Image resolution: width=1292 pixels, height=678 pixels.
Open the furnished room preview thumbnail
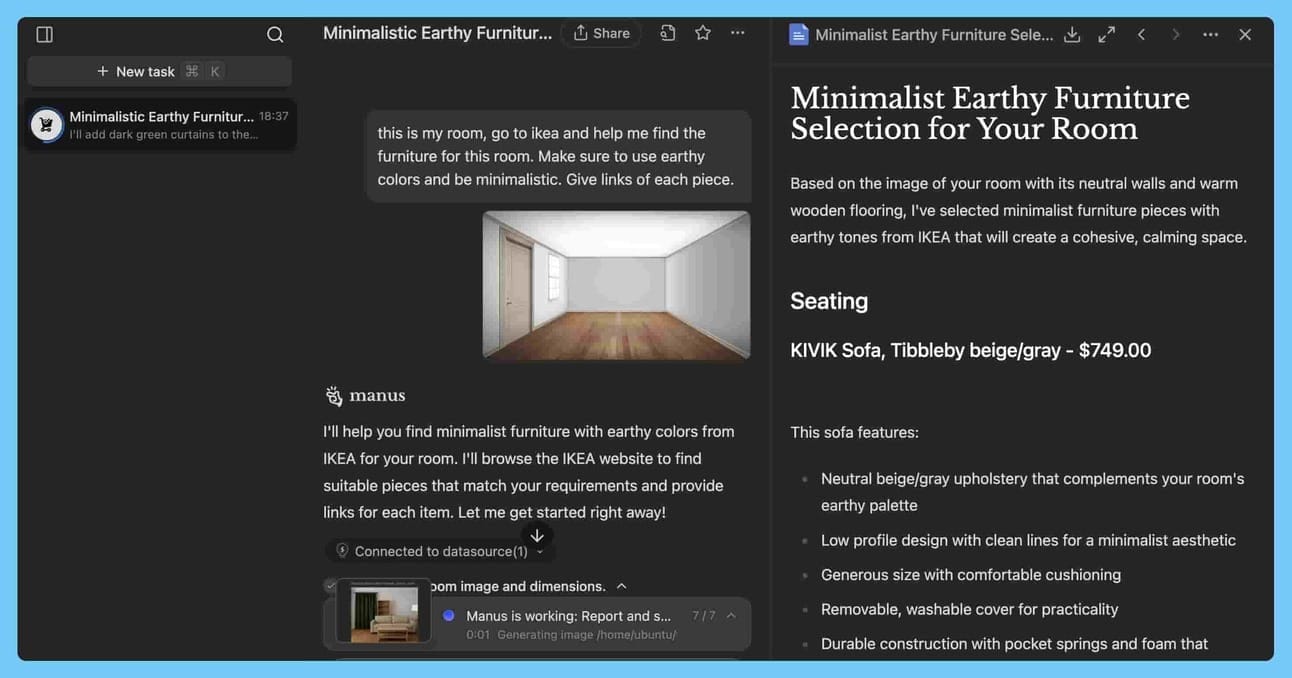point(384,610)
